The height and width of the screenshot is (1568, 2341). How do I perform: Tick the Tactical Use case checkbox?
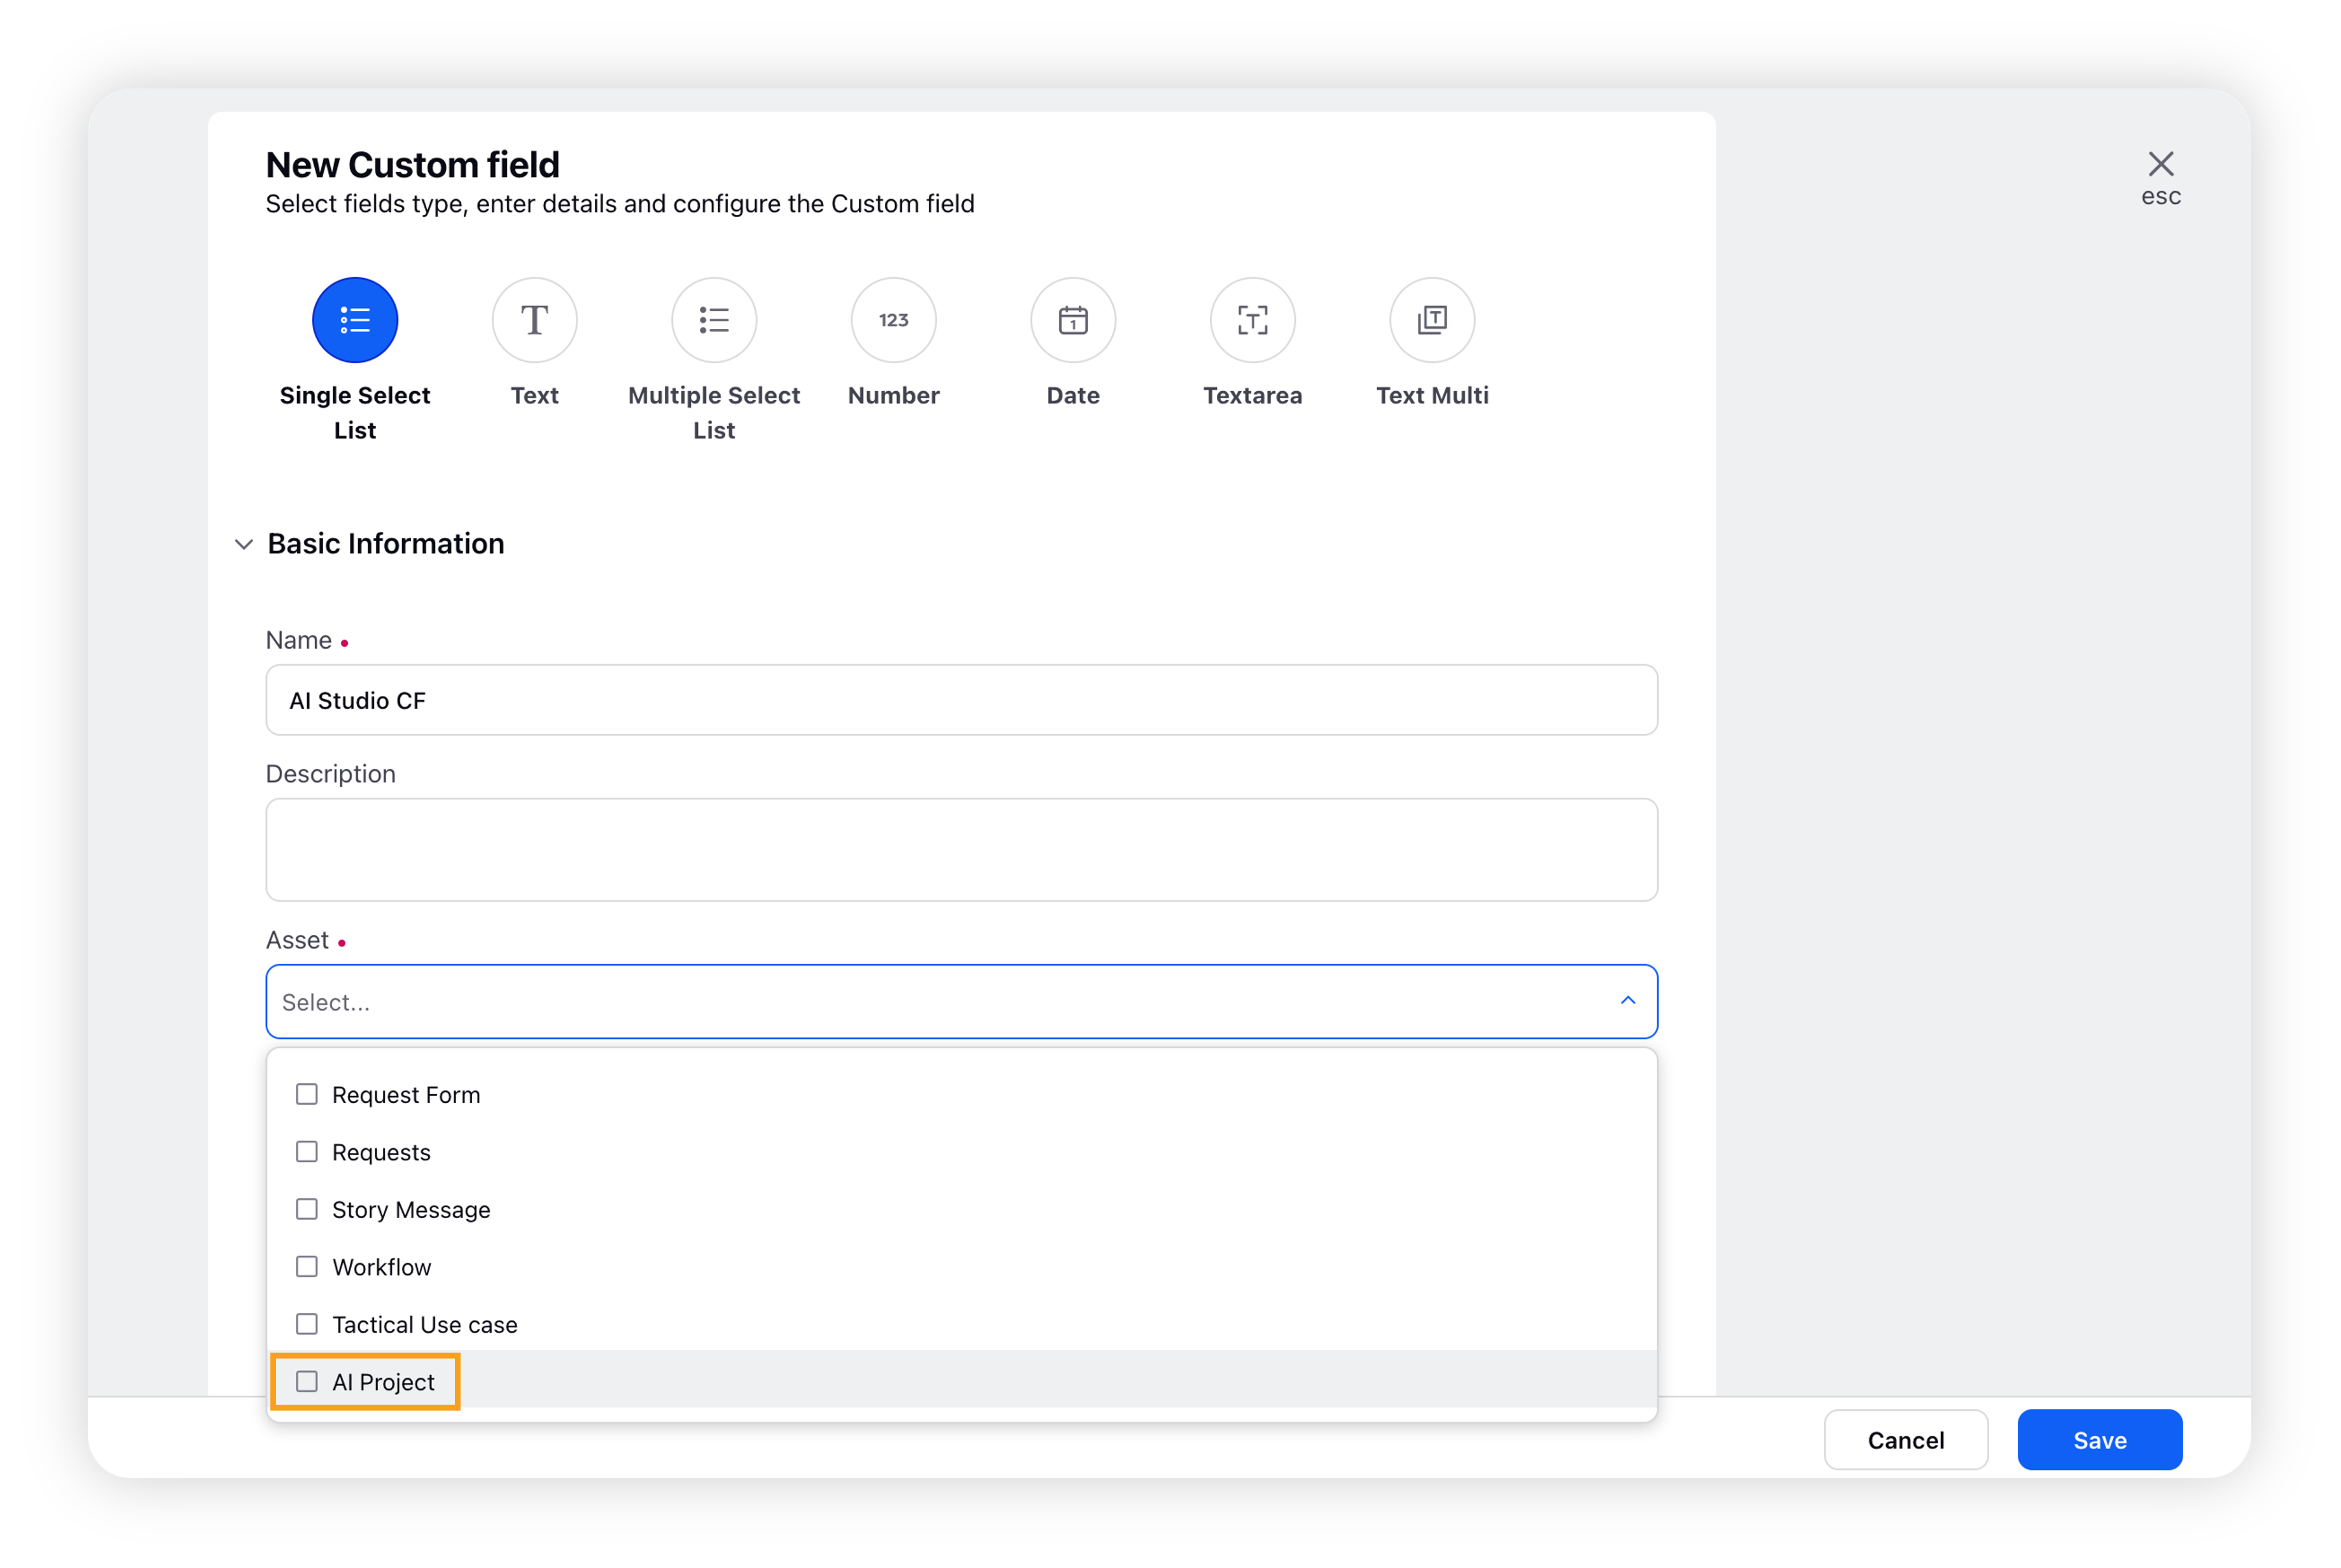click(x=307, y=1324)
